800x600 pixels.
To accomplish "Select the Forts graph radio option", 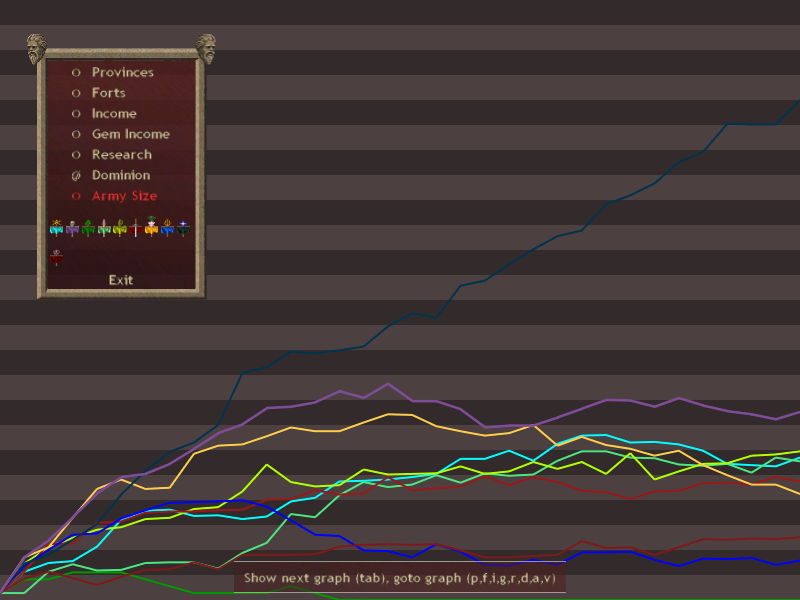I will tap(98, 93).
